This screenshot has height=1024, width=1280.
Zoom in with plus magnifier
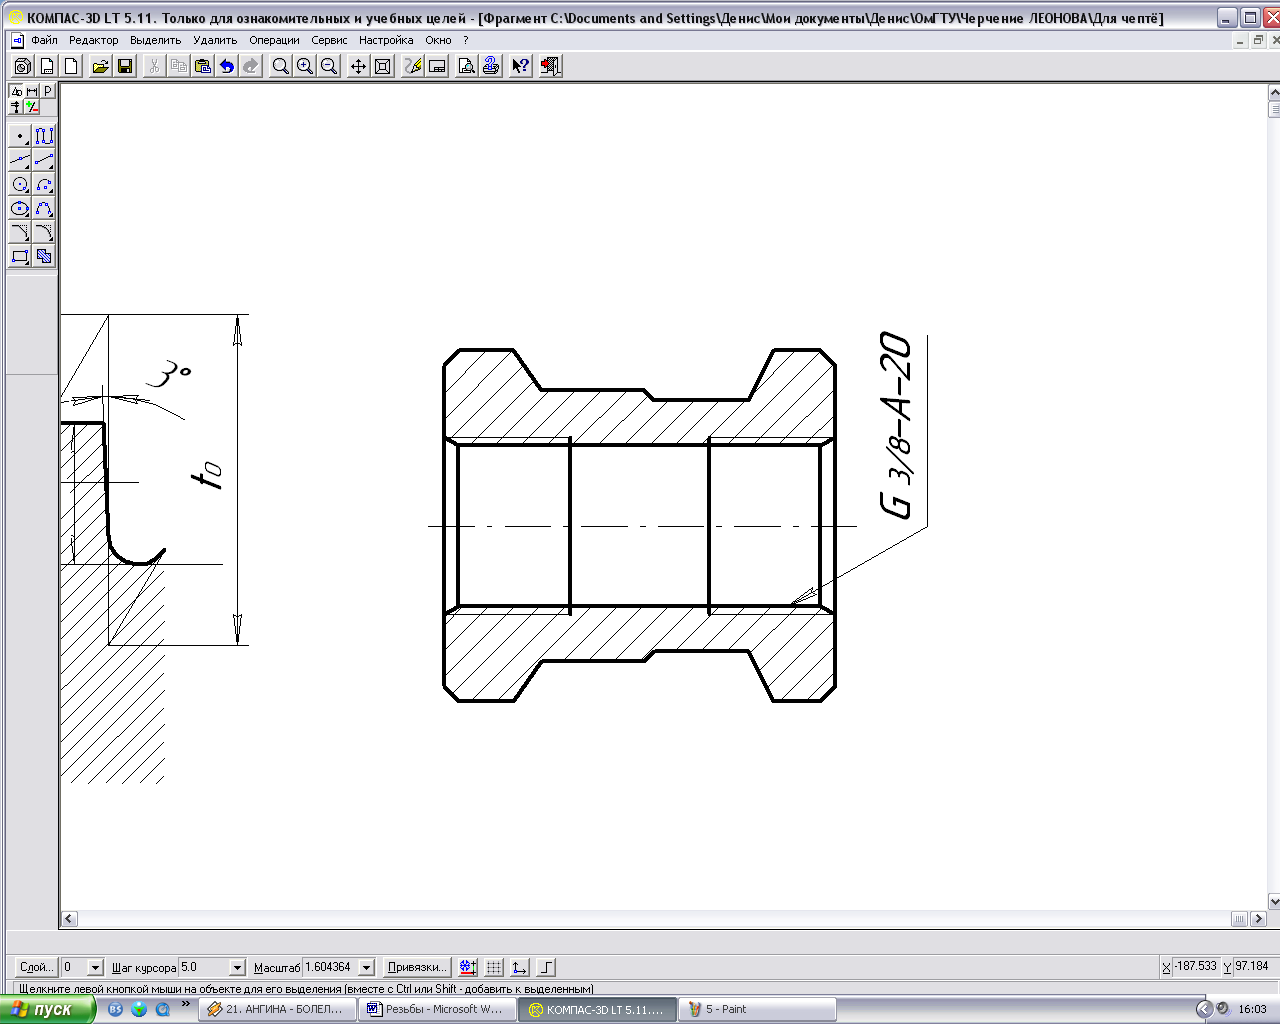(305, 66)
